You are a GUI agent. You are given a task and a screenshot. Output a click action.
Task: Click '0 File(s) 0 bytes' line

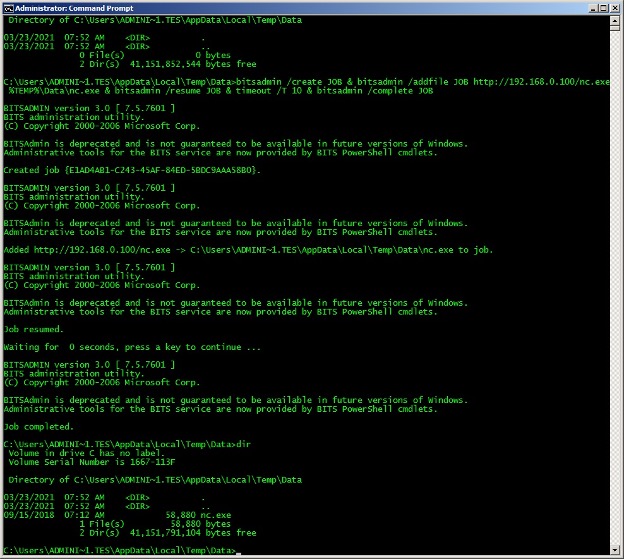155,55
